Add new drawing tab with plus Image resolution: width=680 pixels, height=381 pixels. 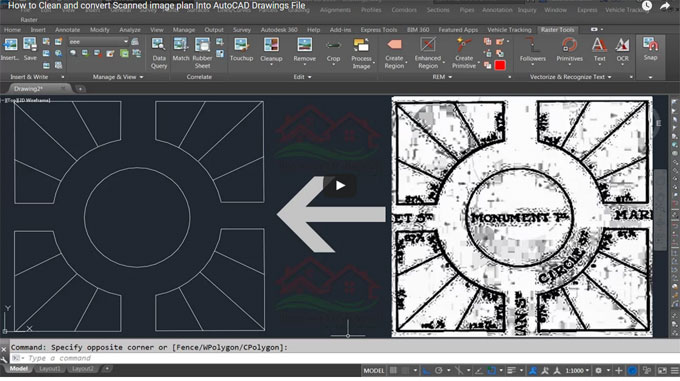click(x=80, y=89)
